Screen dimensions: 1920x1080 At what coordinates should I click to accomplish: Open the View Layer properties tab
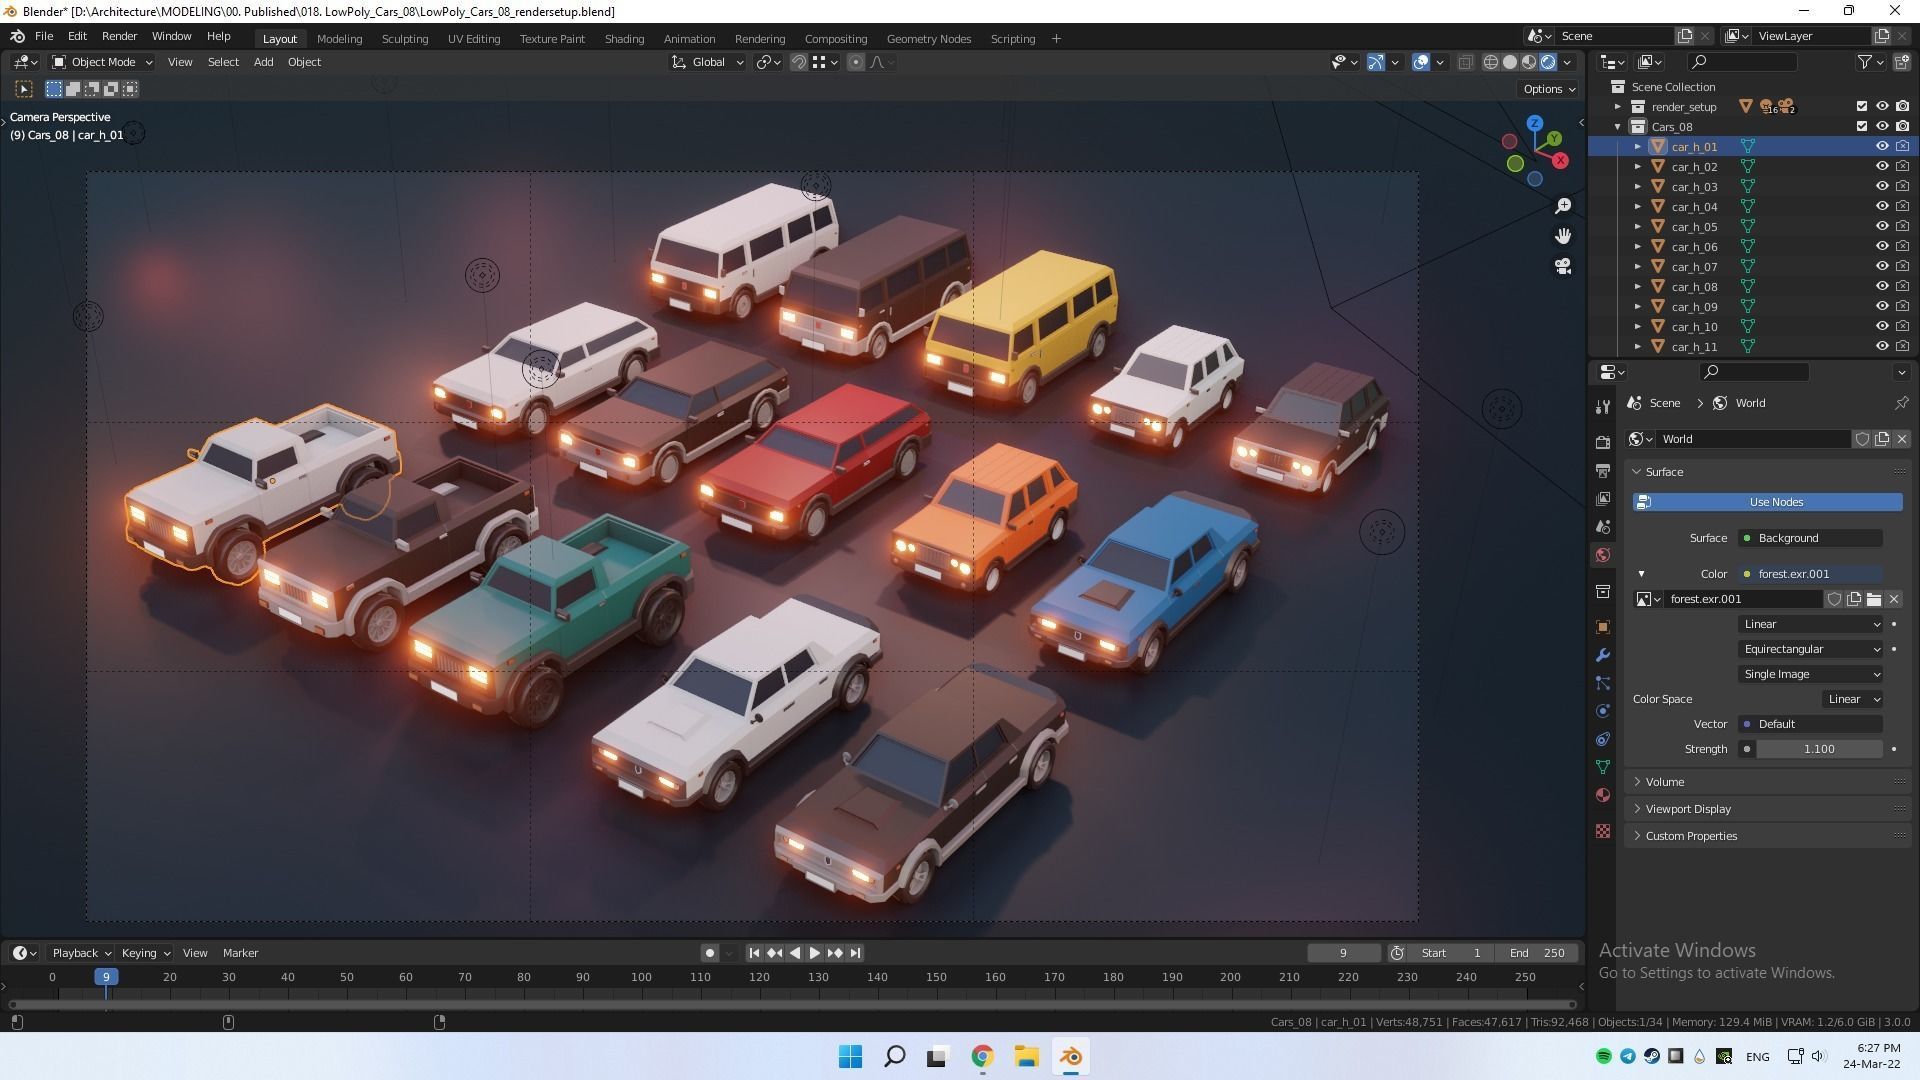(1603, 498)
